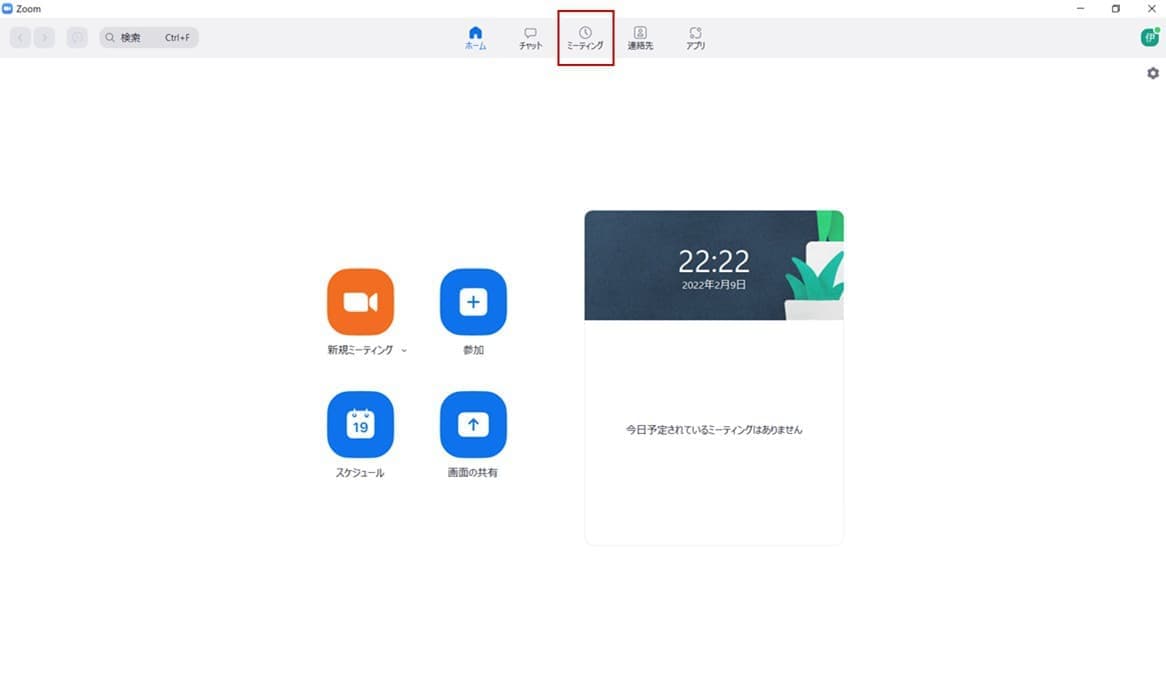Open the Chat (チャット) tab
Viewport: 1166px width, 695px height.
coord(530,38)
